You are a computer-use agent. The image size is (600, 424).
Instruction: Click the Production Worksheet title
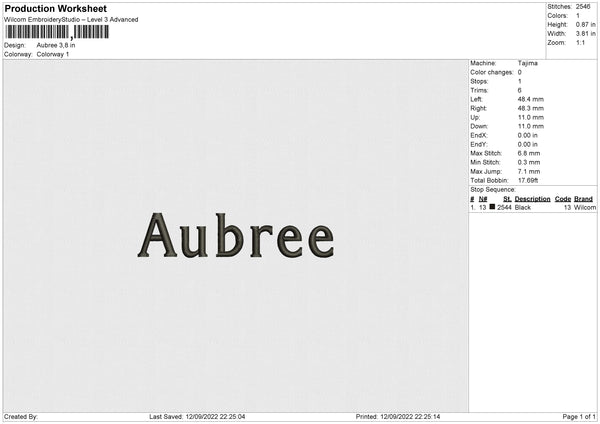pos(55,8)
